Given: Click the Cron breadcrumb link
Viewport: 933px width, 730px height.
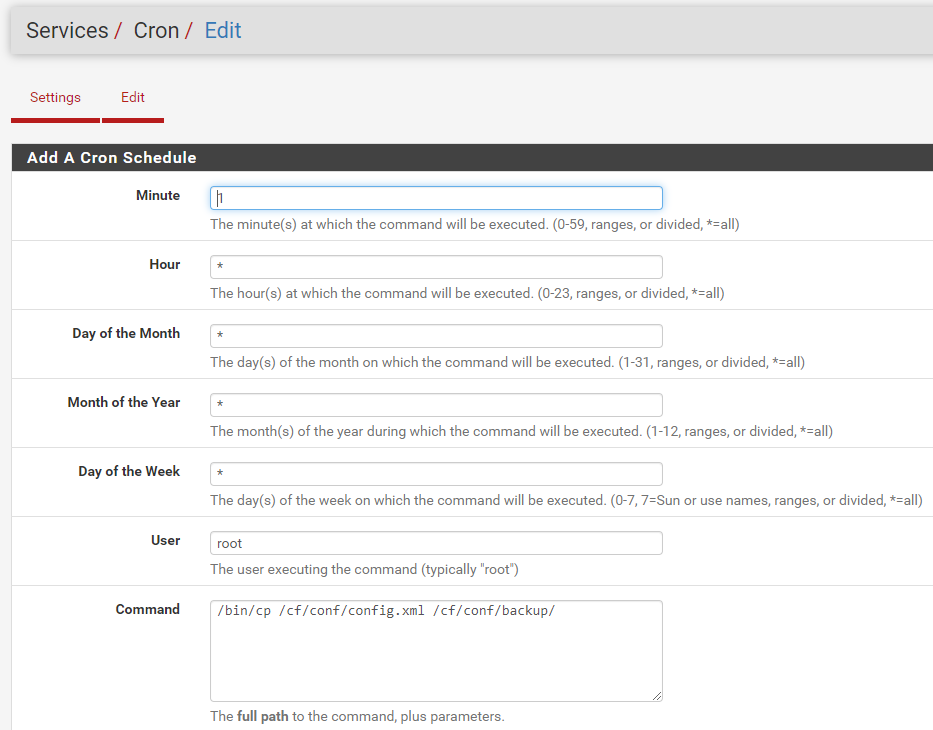Looking at the screenshot, I should (x=156, y=30).
